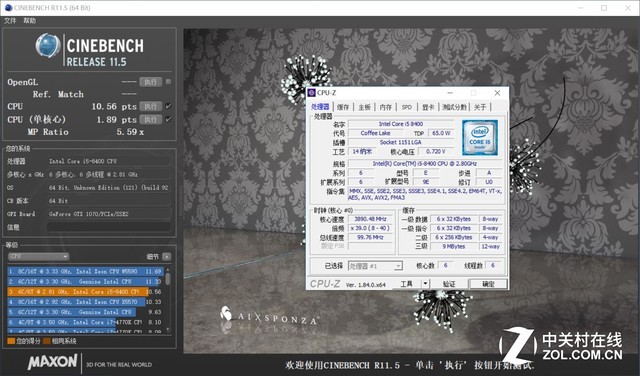
Task: Switch to the SPD tab in CPU-Z
Action: pos(407,107)
